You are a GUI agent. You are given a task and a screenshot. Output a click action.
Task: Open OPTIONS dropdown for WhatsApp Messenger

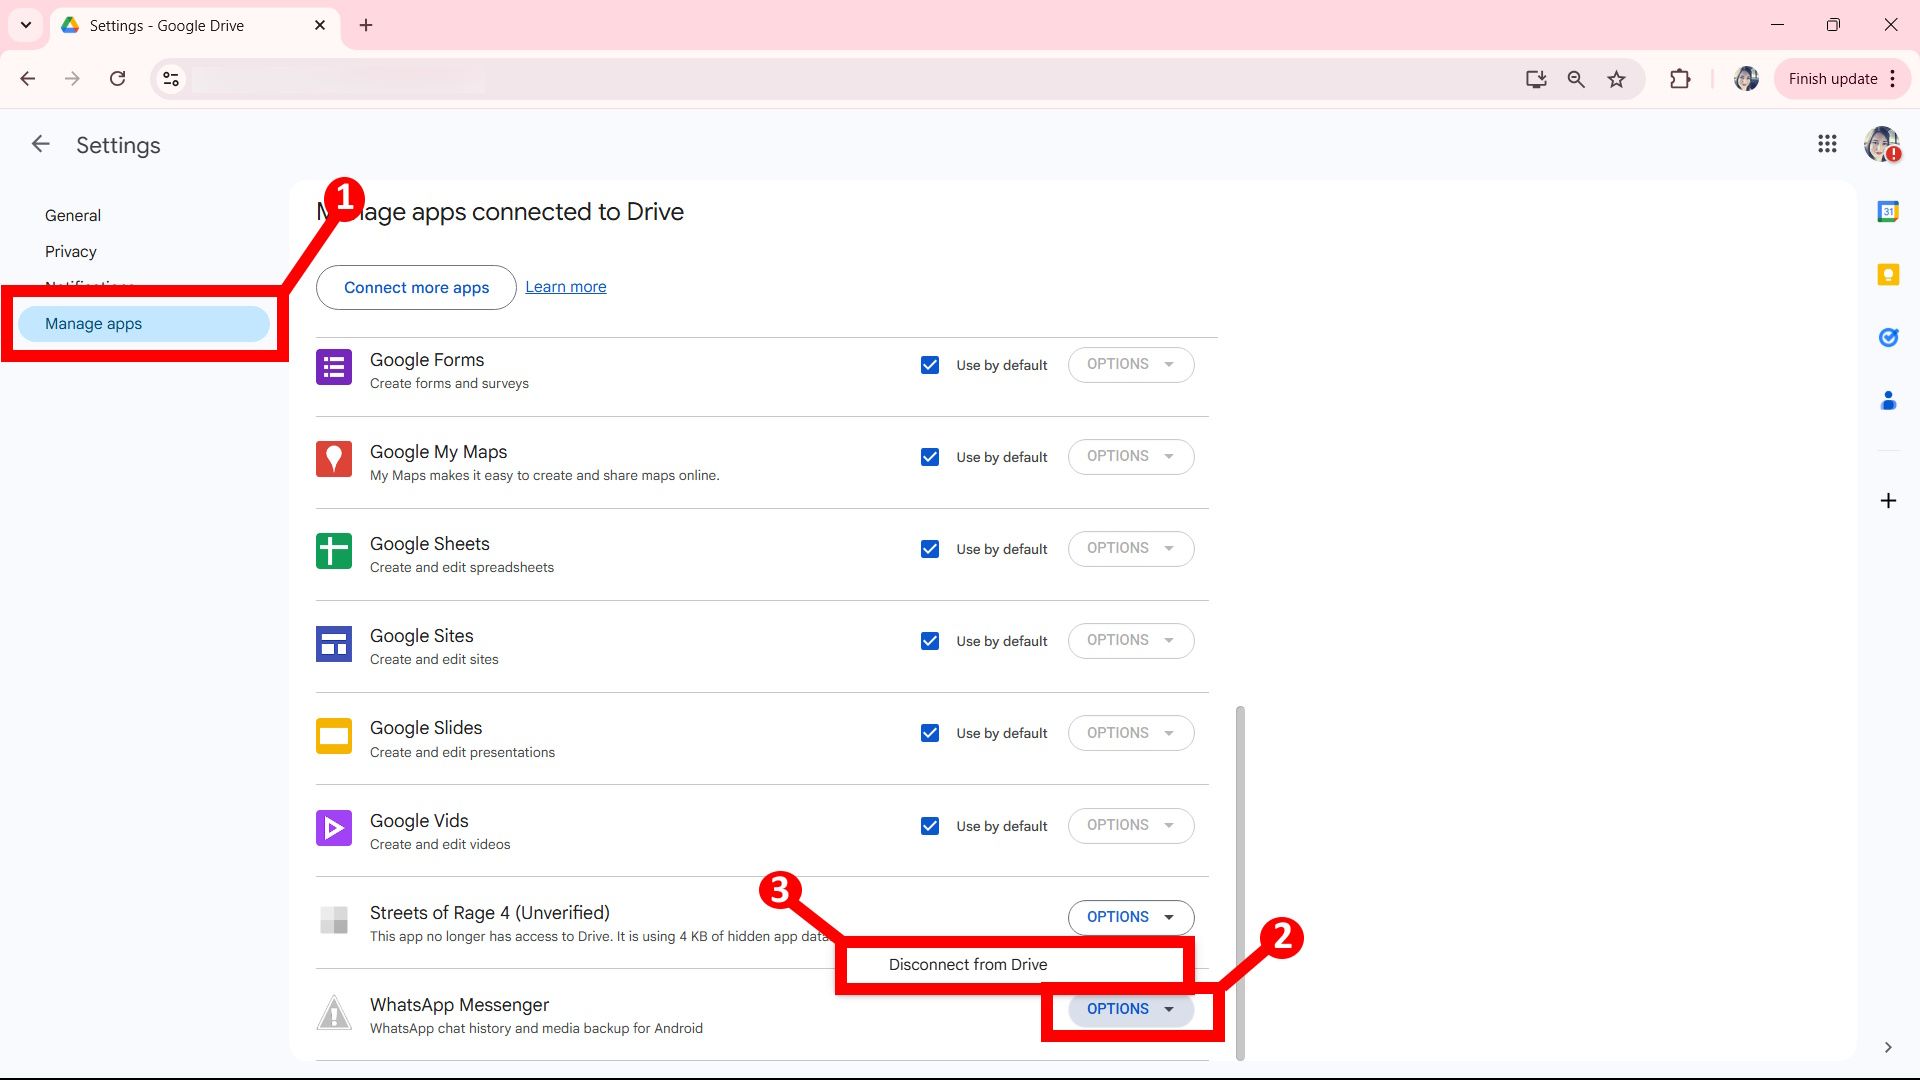coord(1129,1009)
